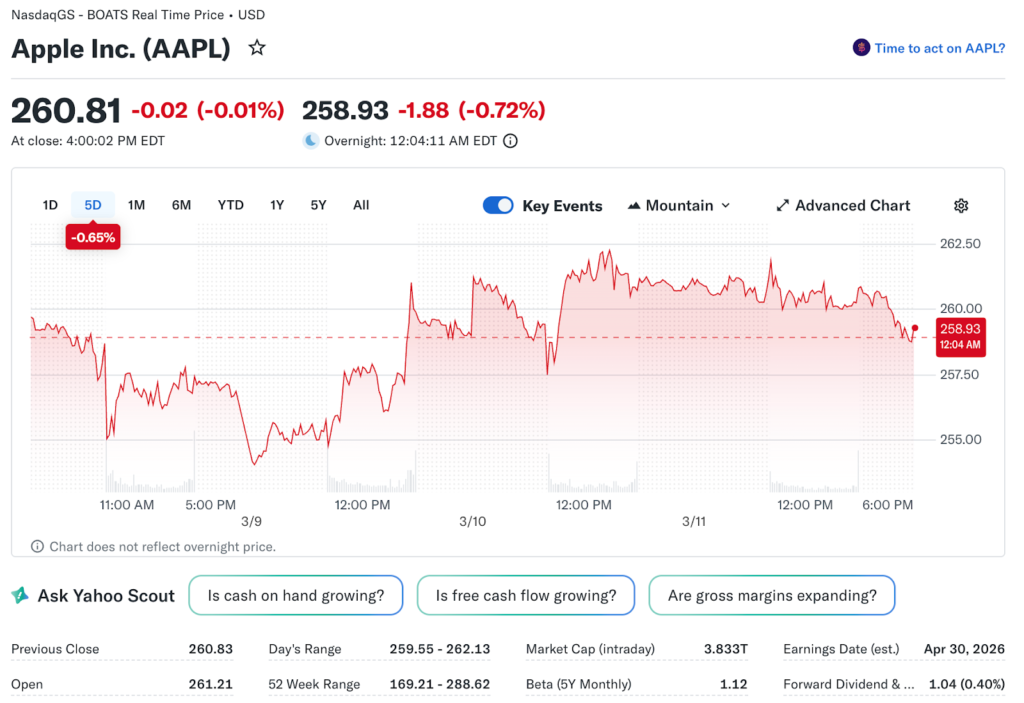Click the overnight moon icon

(x=311, y=141)
